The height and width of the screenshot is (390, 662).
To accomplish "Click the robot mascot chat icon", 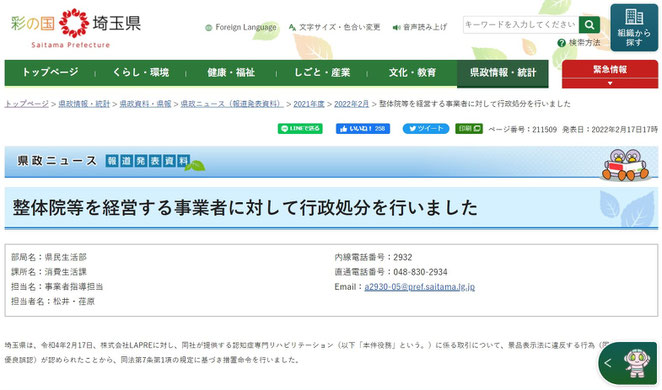I will click(637, 363).
